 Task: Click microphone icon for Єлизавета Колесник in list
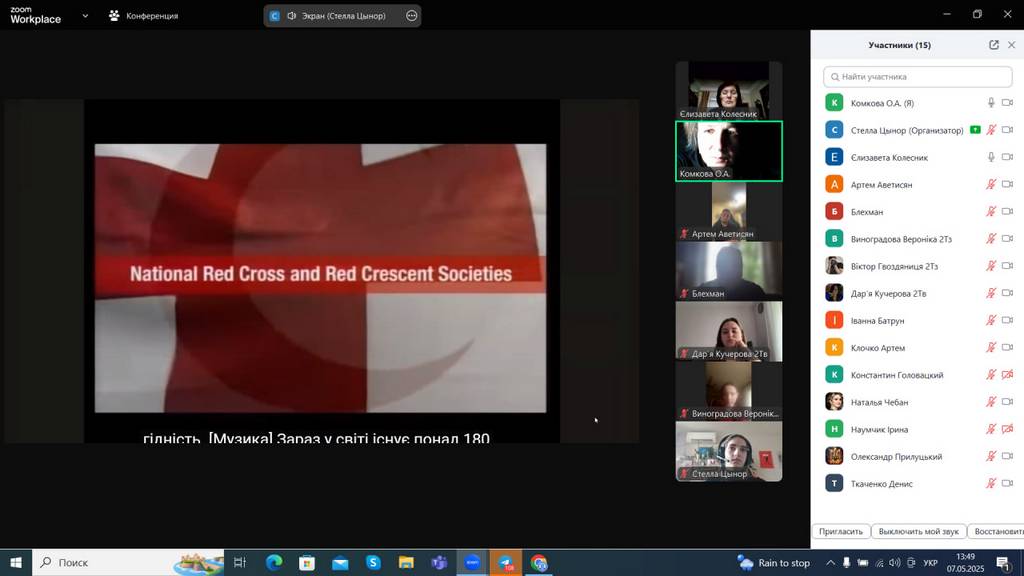tap(991, 157)
